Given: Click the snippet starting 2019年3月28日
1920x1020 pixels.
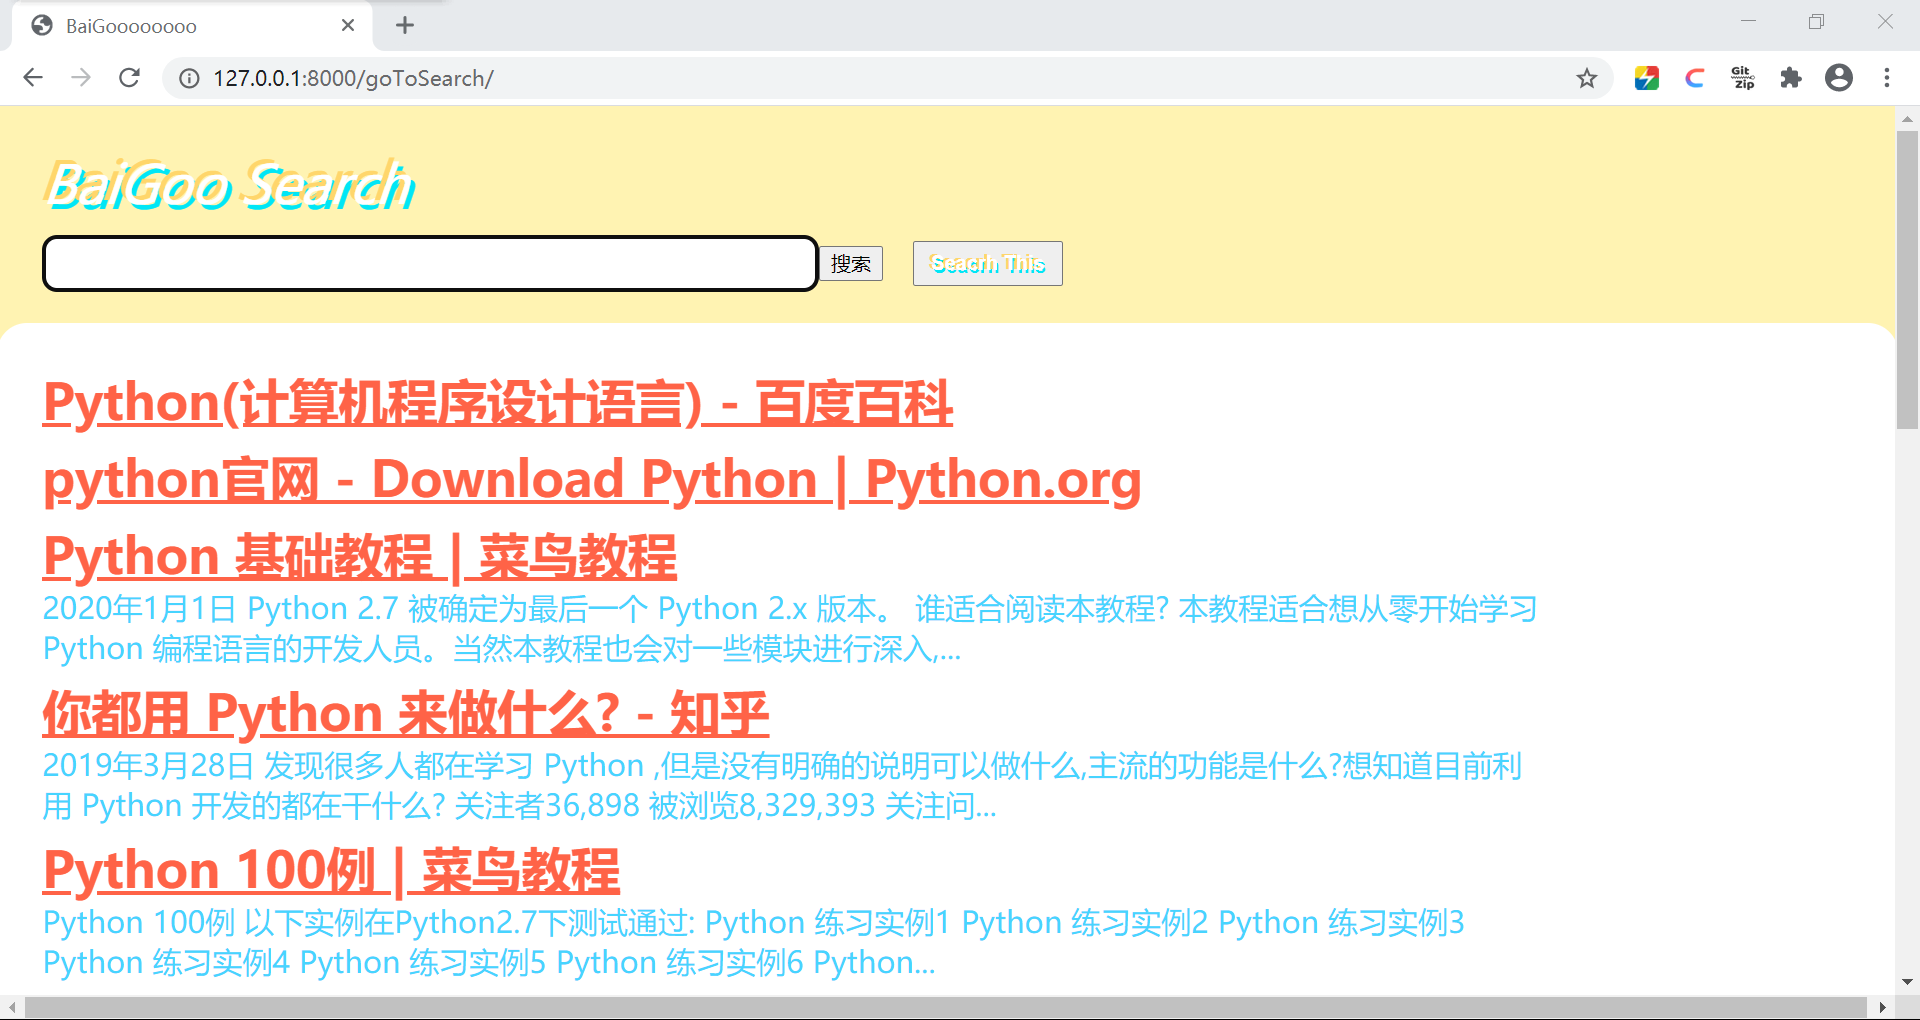Looking at the screenshot, I should click(782, 786).
